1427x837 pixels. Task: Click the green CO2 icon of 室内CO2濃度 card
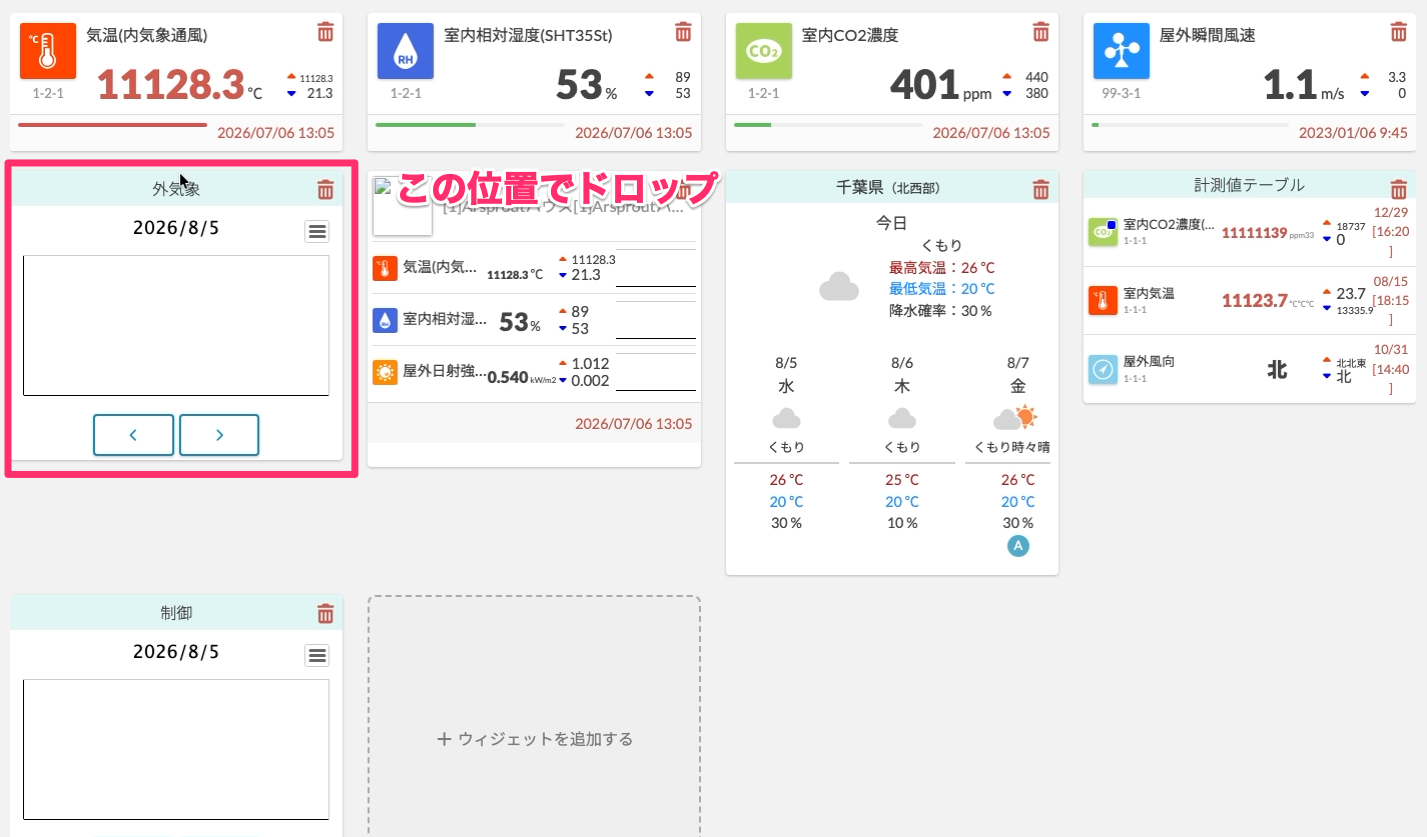point(763,52)
